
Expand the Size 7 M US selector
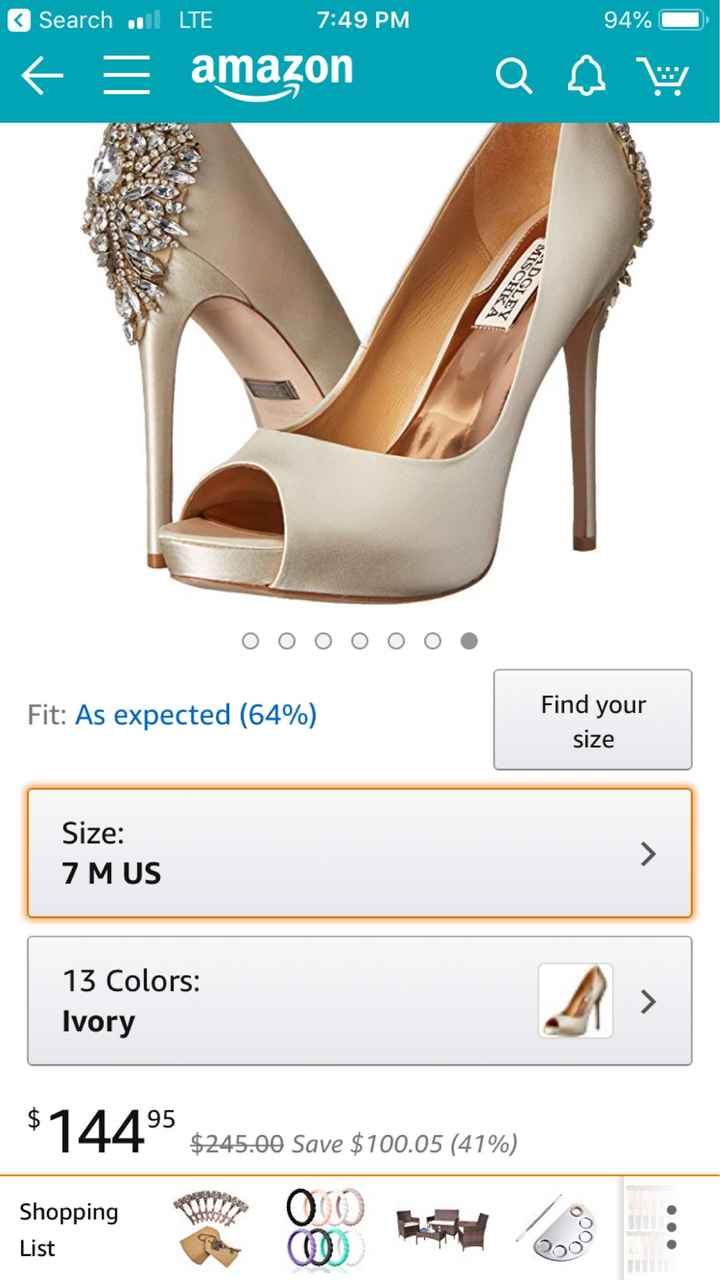[360, 853]
